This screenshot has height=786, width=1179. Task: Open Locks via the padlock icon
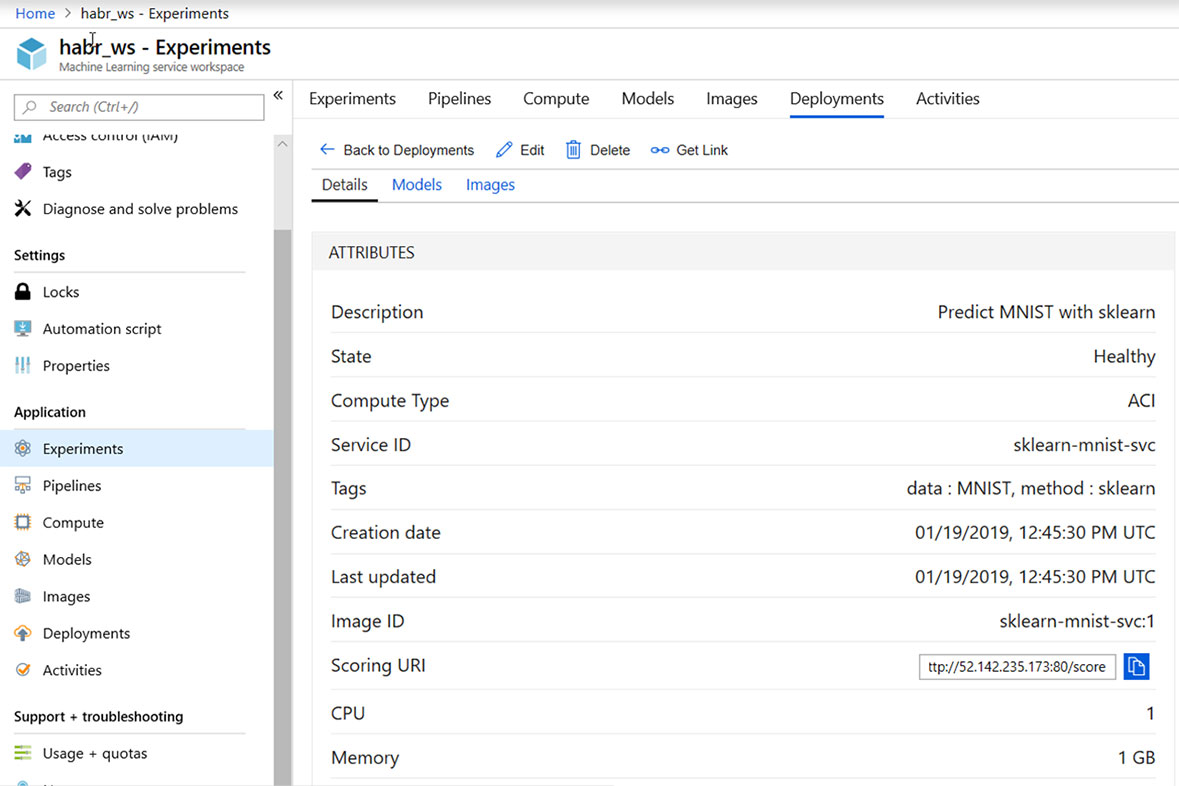coord(23,292)
